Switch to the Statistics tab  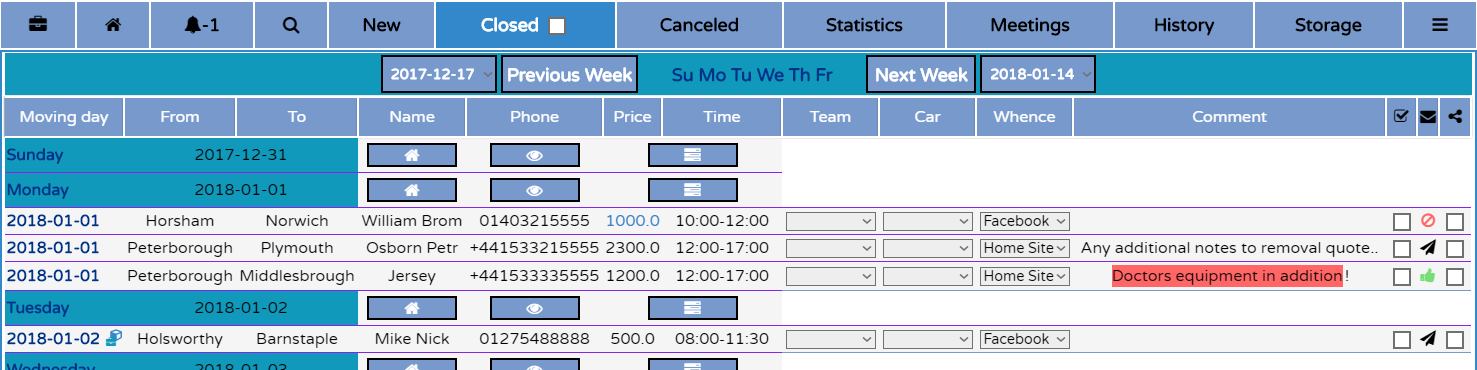pyautogui.click(x=864, y=26)
